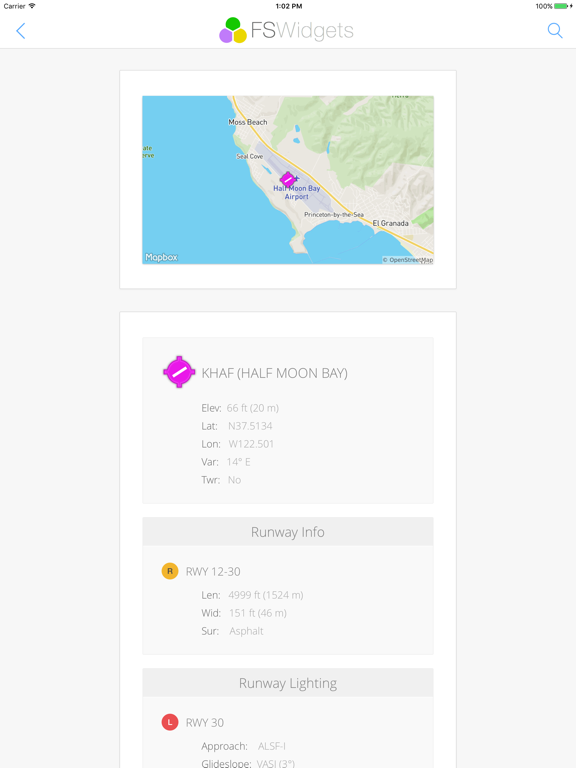This screenshot has width=576, height=768.
Task: Tap the red L lighting badge
Action: (169, 722)
